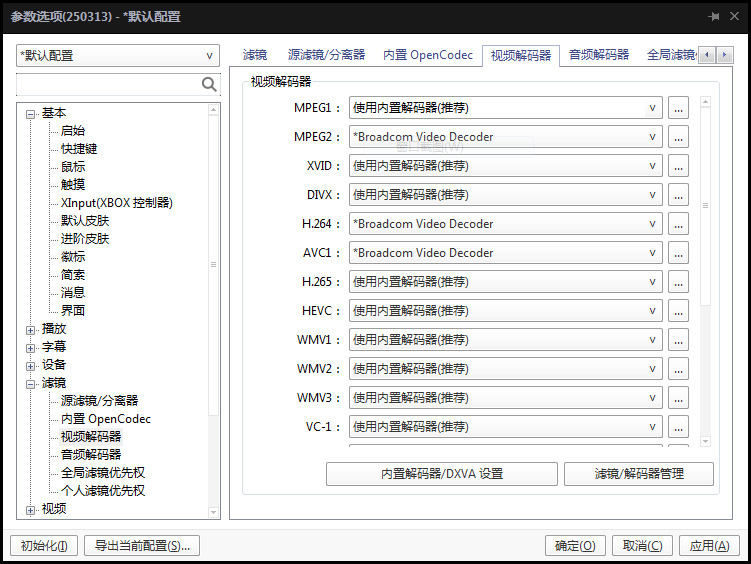
Task: Select 启始 in the tree
Action: click(x=73, y=131)
